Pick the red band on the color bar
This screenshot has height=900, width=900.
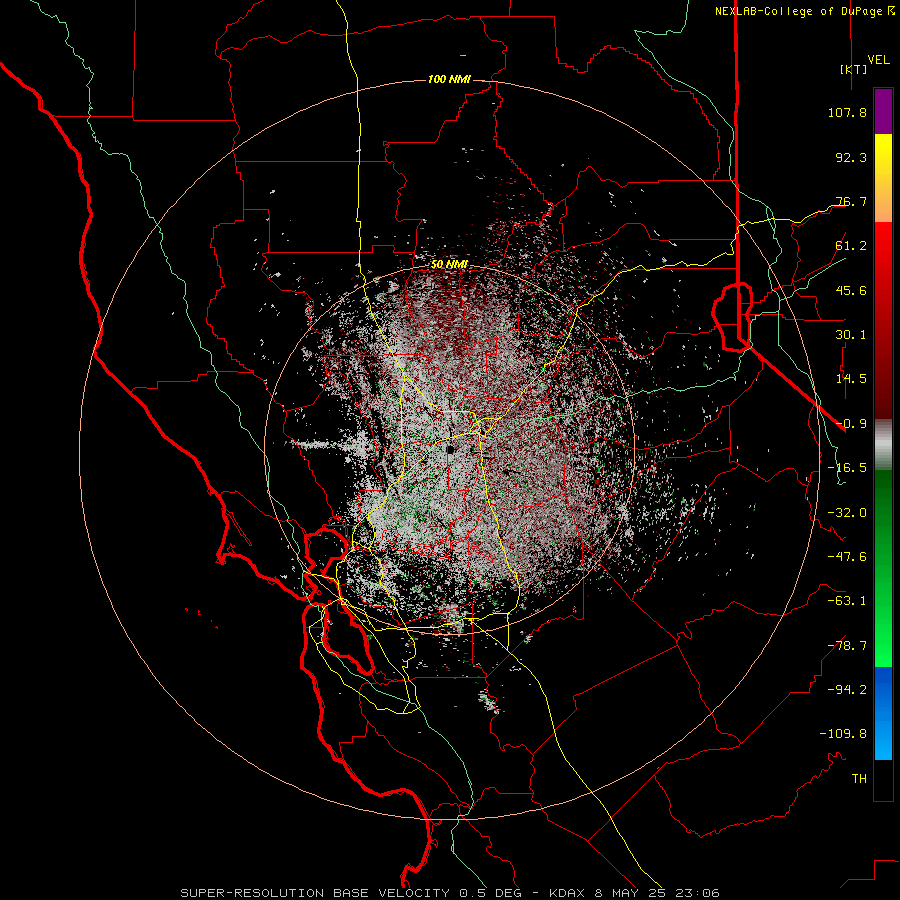coord(883,320)
